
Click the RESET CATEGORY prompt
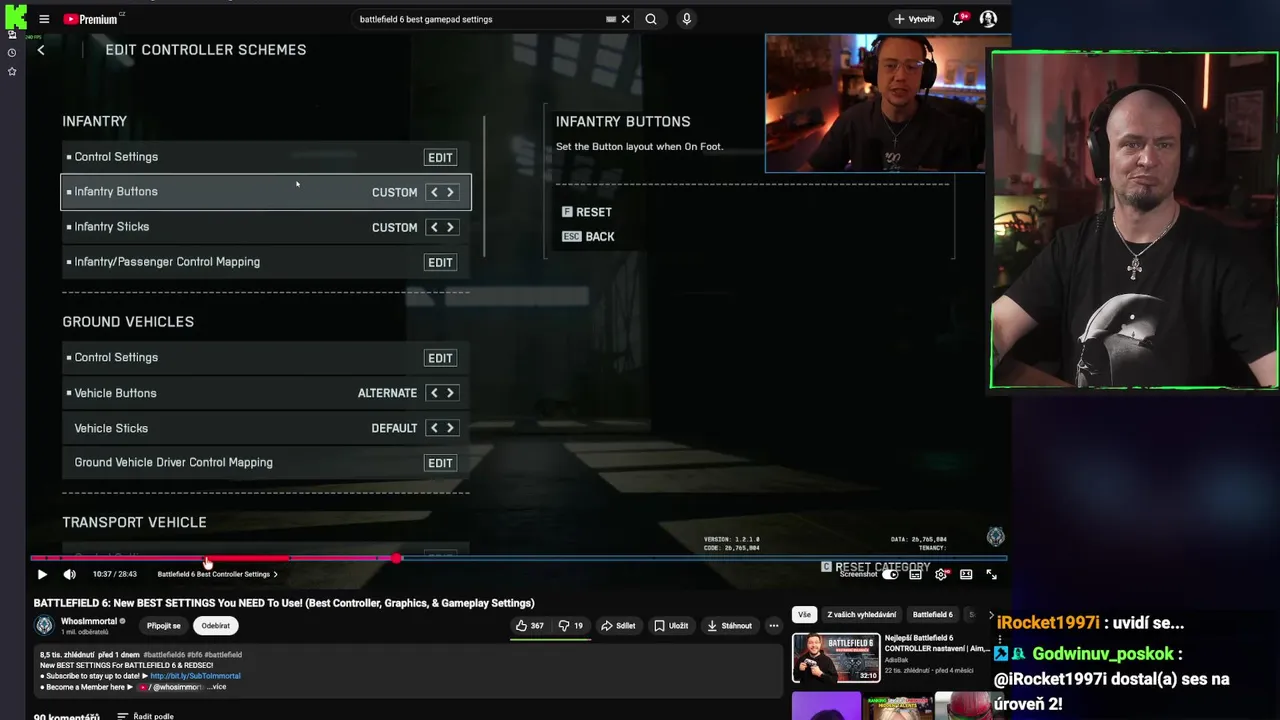(x=876, y=566)
